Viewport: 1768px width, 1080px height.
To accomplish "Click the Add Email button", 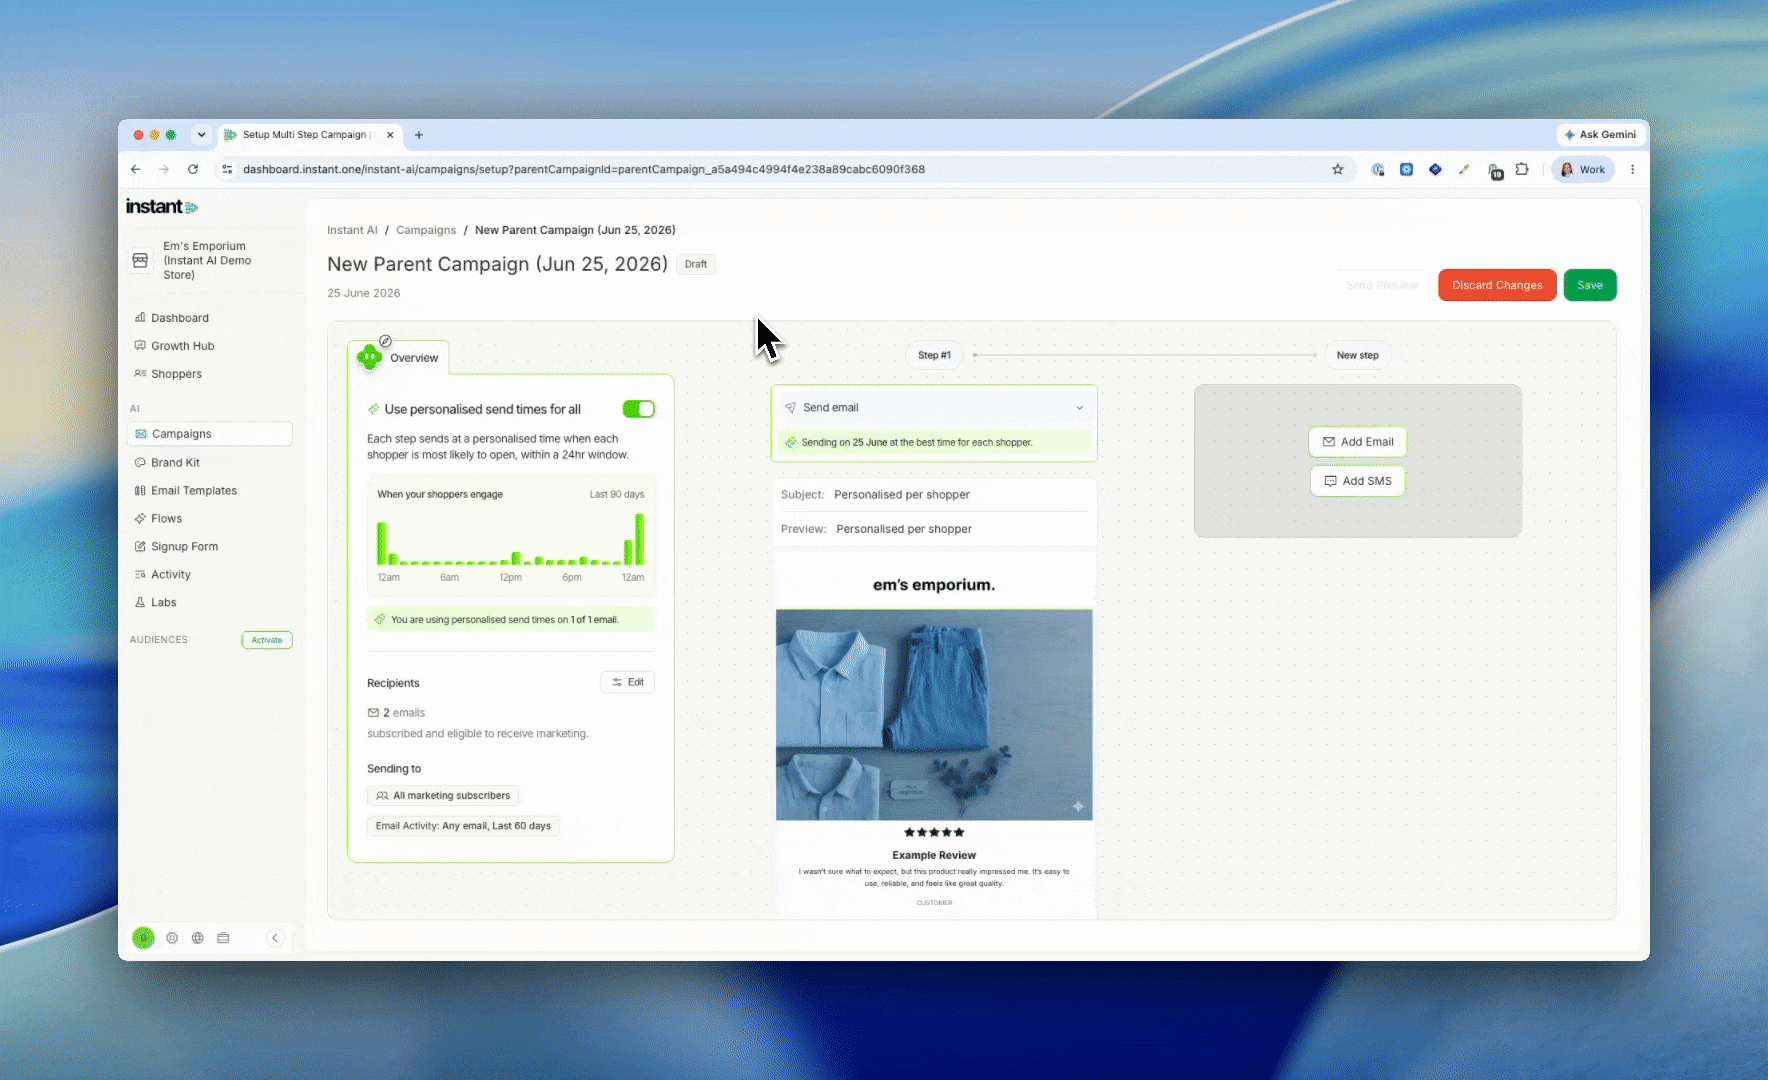I will pos(1358,442).
